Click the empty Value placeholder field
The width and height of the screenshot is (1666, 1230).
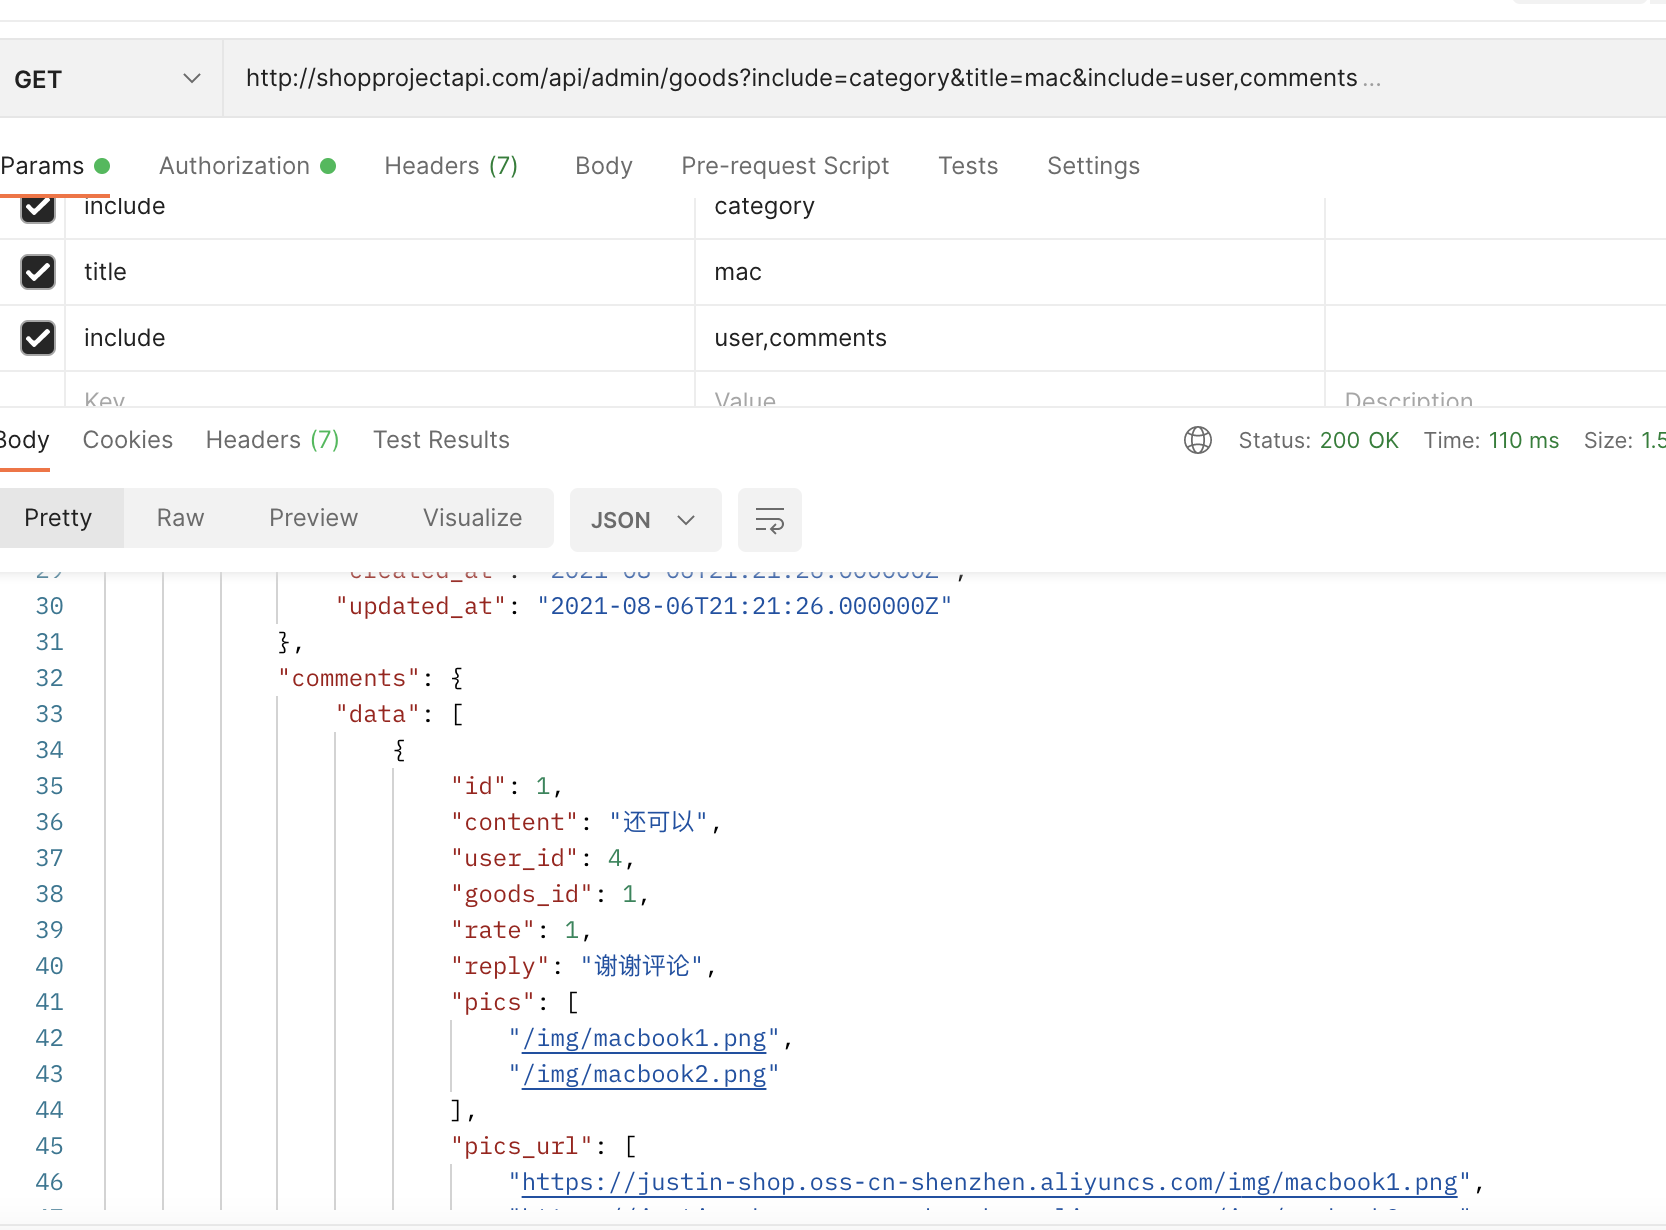click(1010, 392)
